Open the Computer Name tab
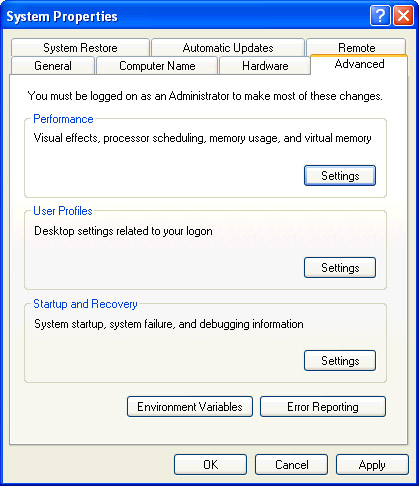Viewport: 419px width, 486px height. pos(157,66)
